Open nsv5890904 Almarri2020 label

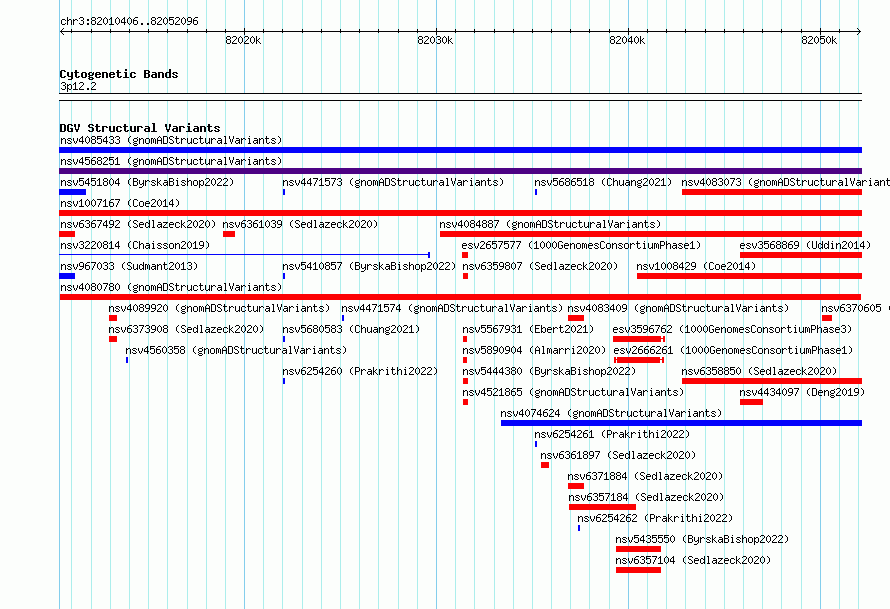click(534, 350)
